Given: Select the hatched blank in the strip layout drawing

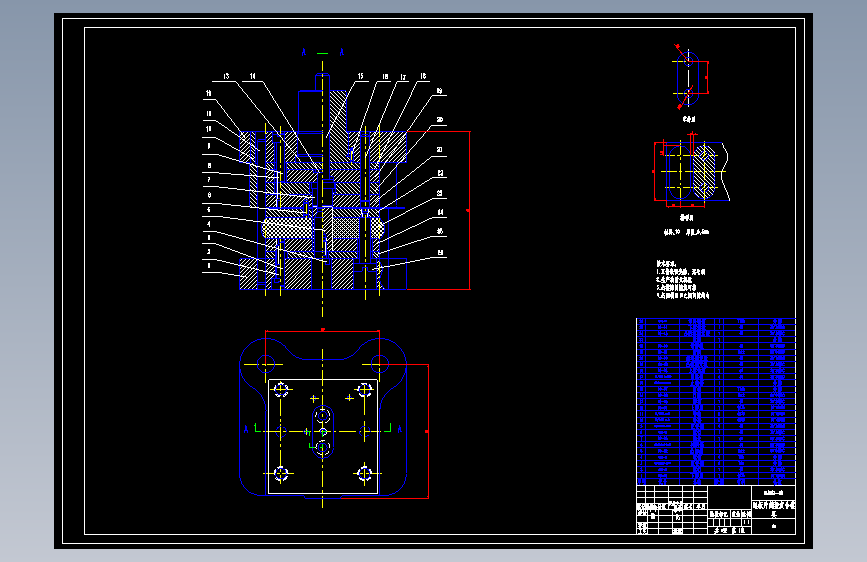Looking at the screenshot, I should (x=704, y=171).
